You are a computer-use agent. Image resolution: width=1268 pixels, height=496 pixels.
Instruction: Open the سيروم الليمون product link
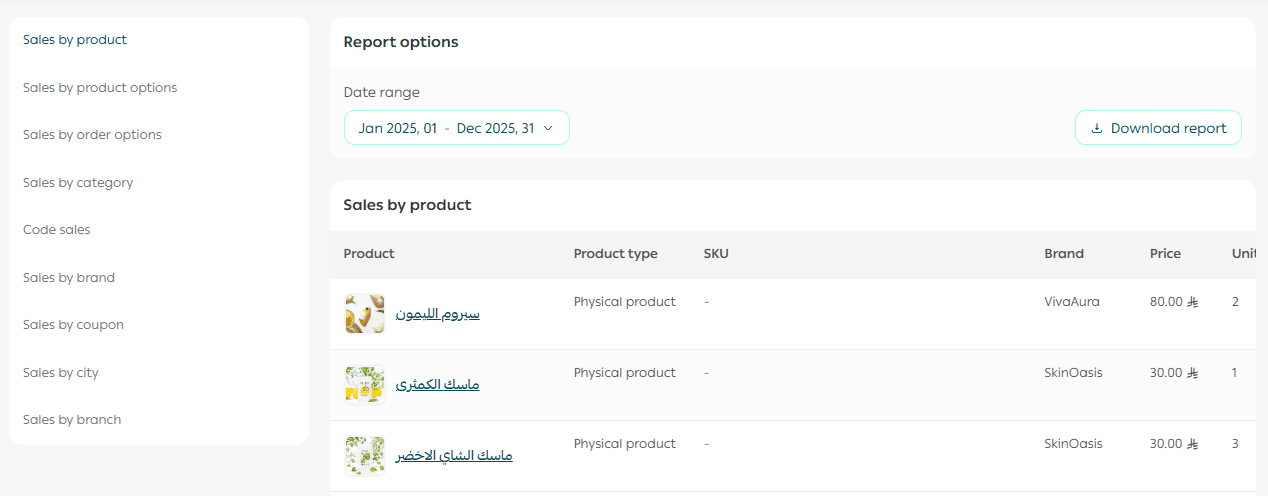click(x=438, y=314)
